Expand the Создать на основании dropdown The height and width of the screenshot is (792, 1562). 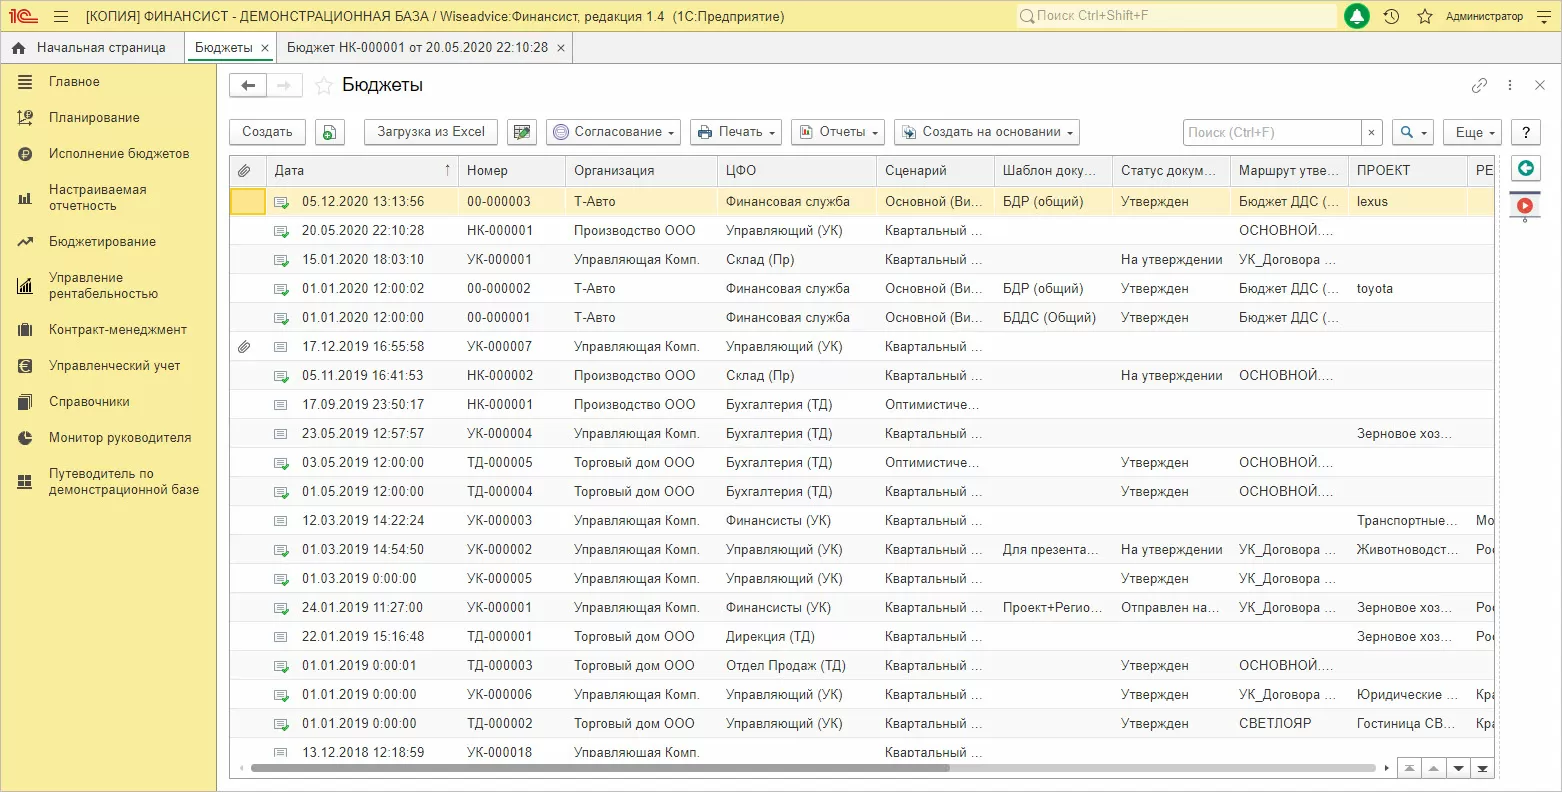tap(987, 132)
